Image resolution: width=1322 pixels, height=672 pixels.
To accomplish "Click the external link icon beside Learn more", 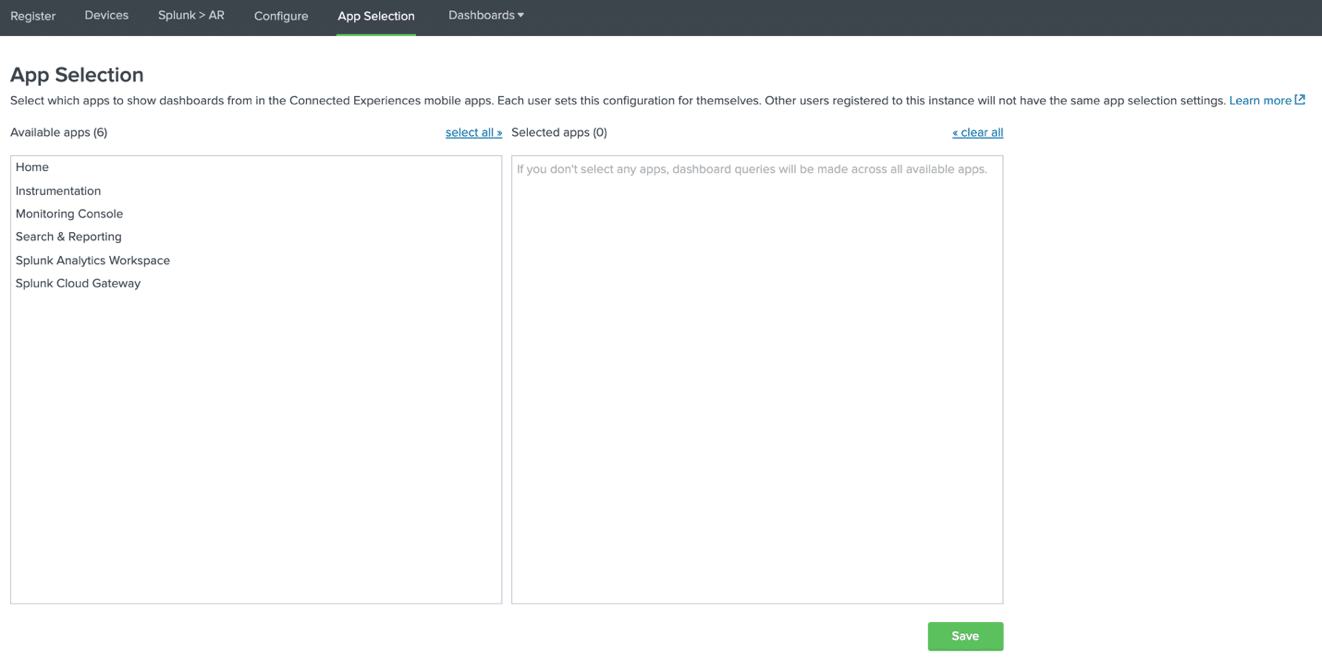I will [1300, 99].
